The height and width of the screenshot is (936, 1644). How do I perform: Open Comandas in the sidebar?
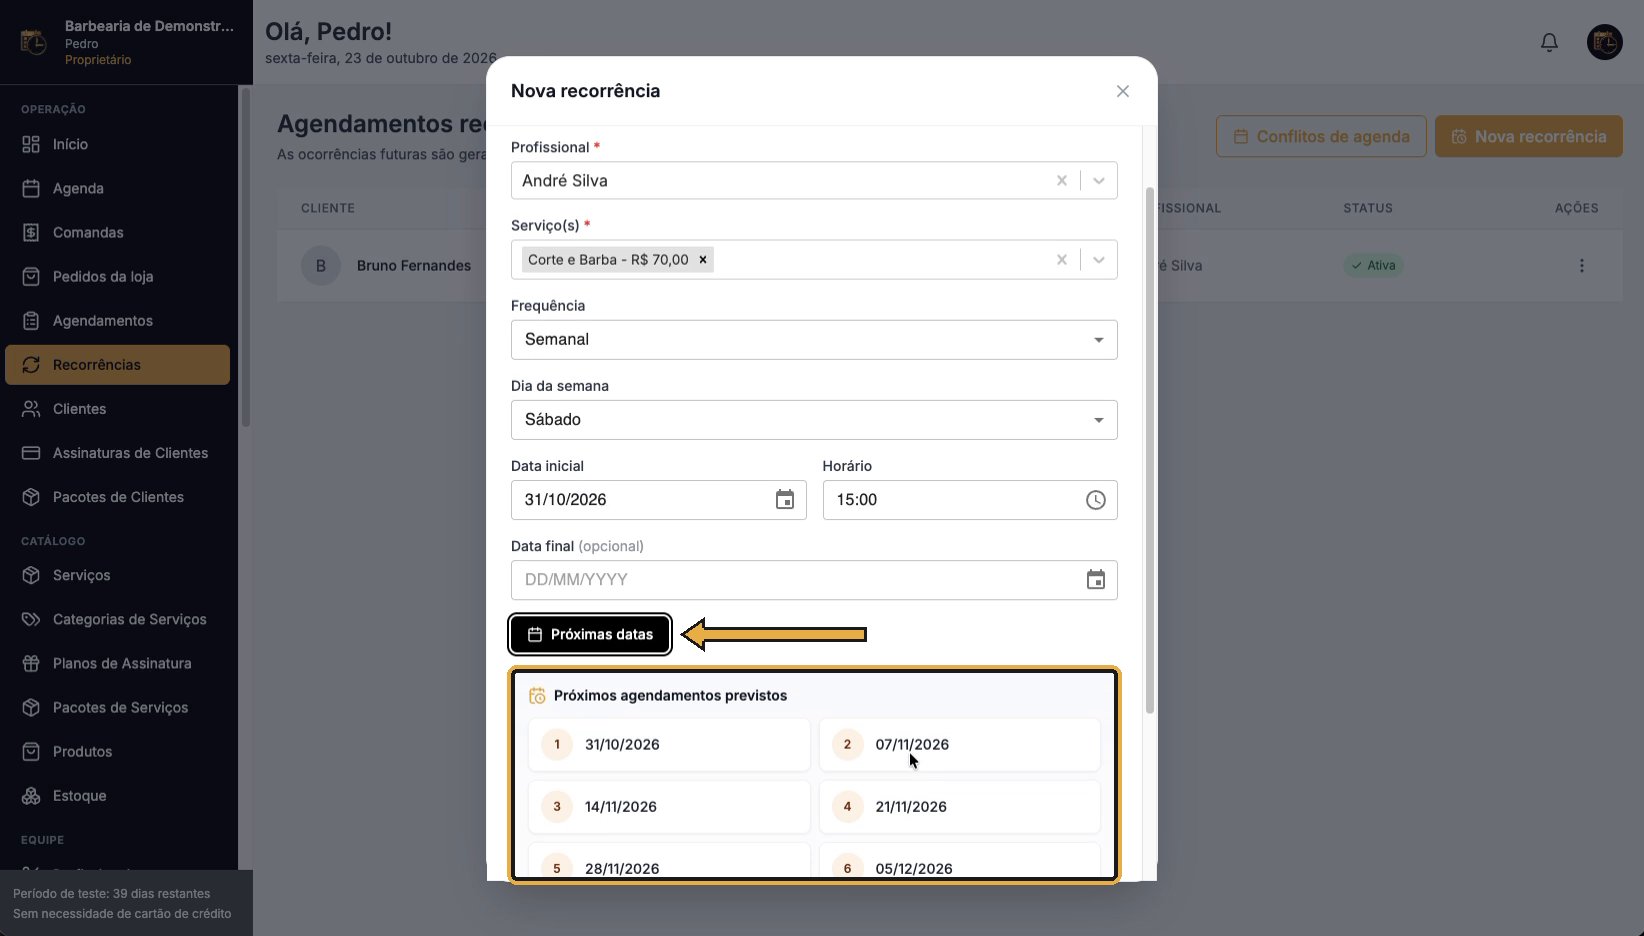click(118, 232)
